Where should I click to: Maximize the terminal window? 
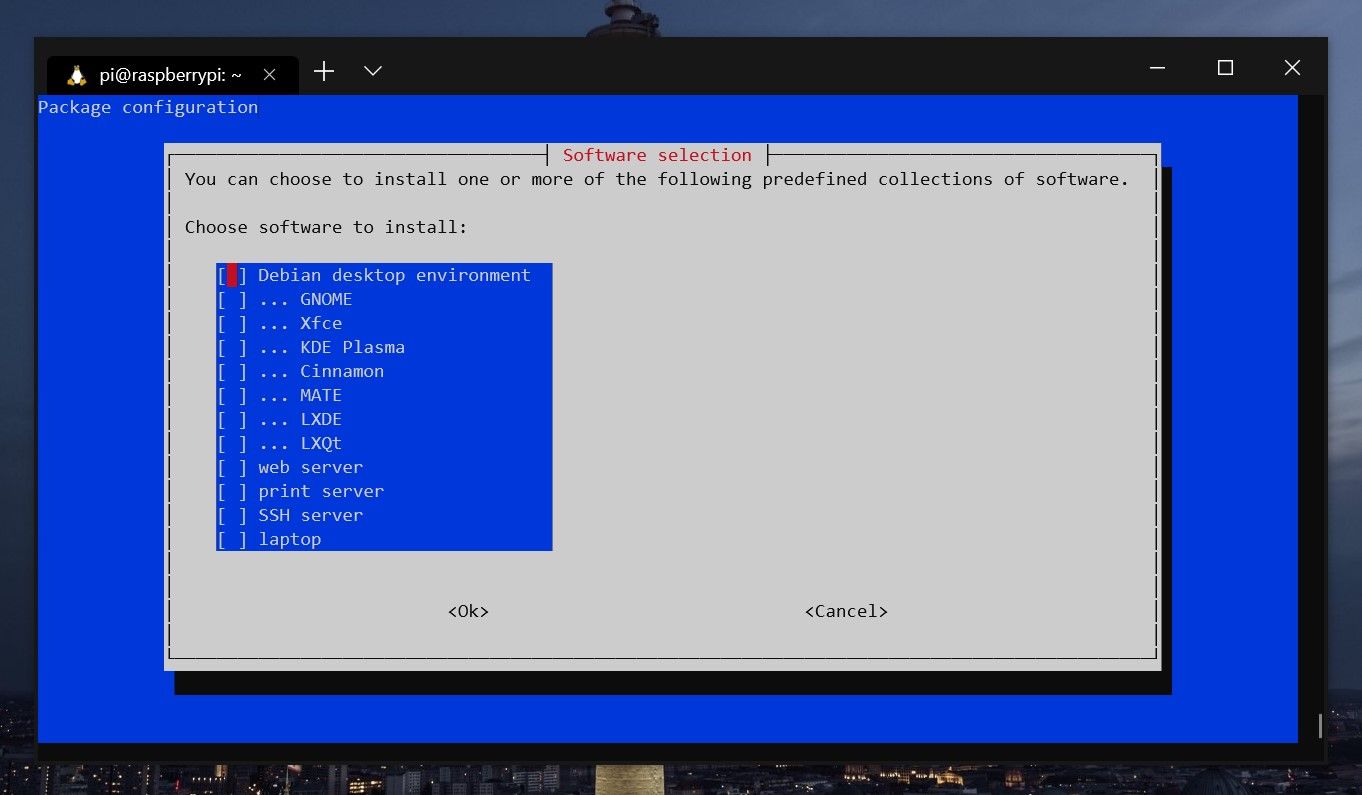[x=1225, y=68]
